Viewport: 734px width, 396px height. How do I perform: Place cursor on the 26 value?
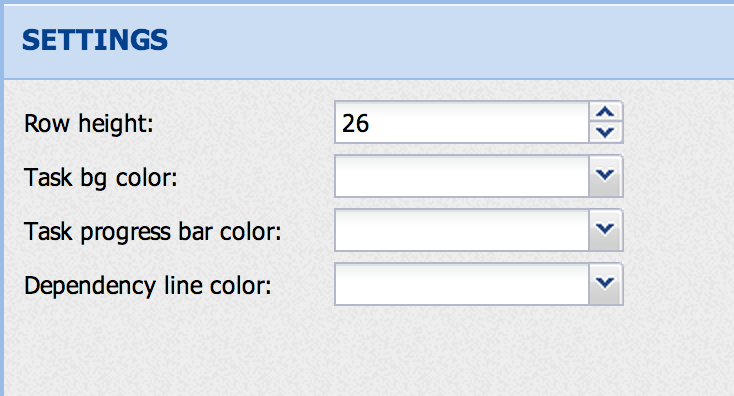355,124
